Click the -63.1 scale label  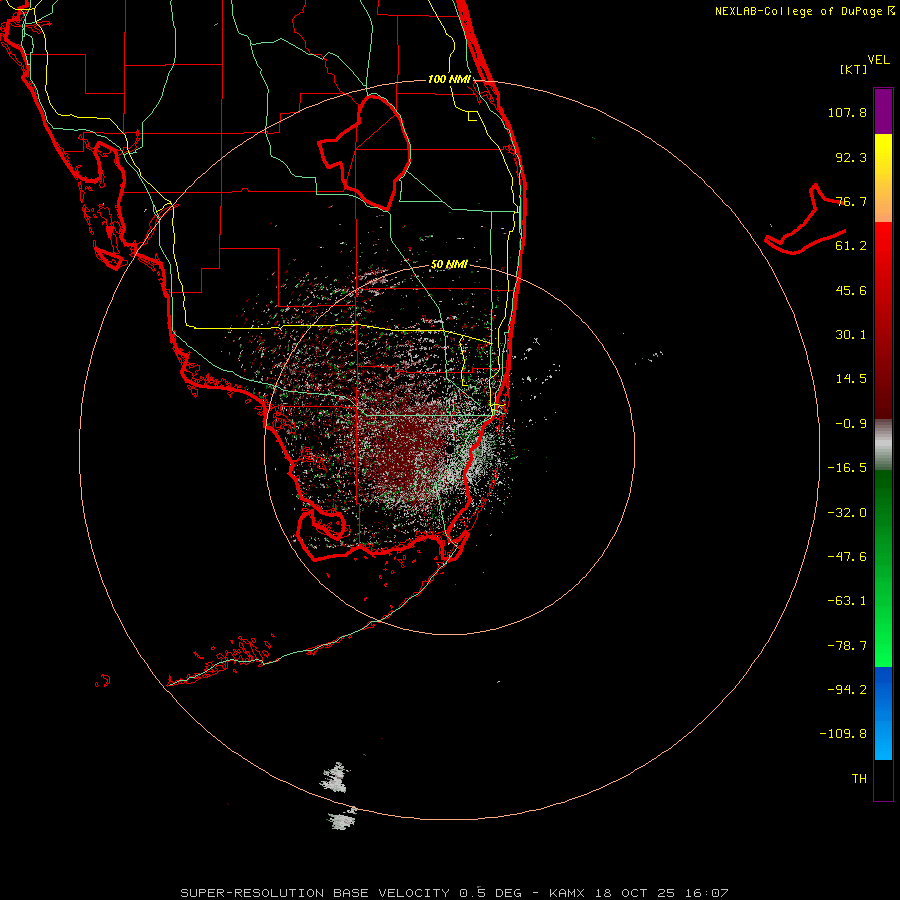847,601
